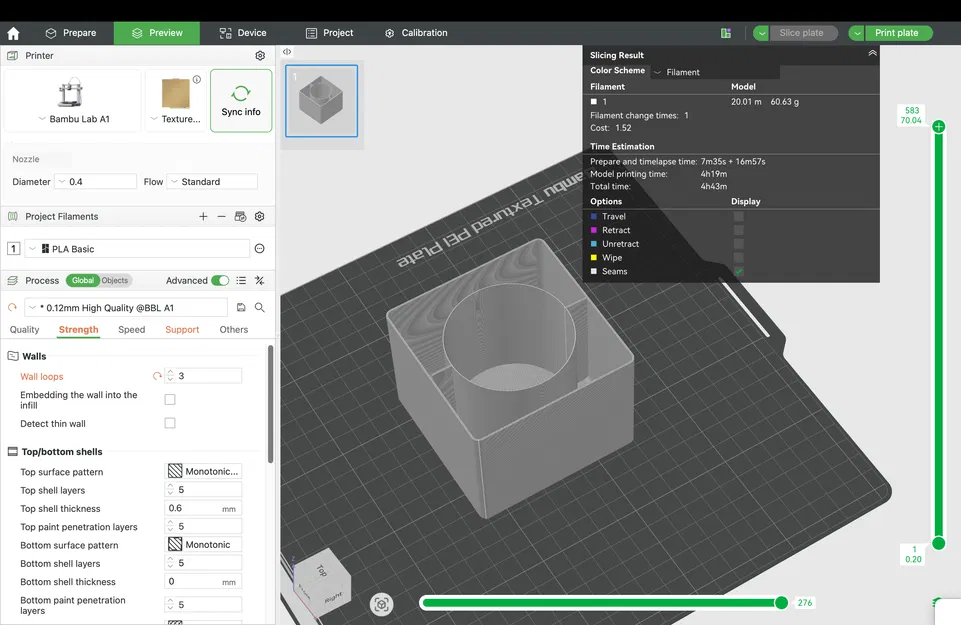Uncheck Seams display option

coord(739,272)
